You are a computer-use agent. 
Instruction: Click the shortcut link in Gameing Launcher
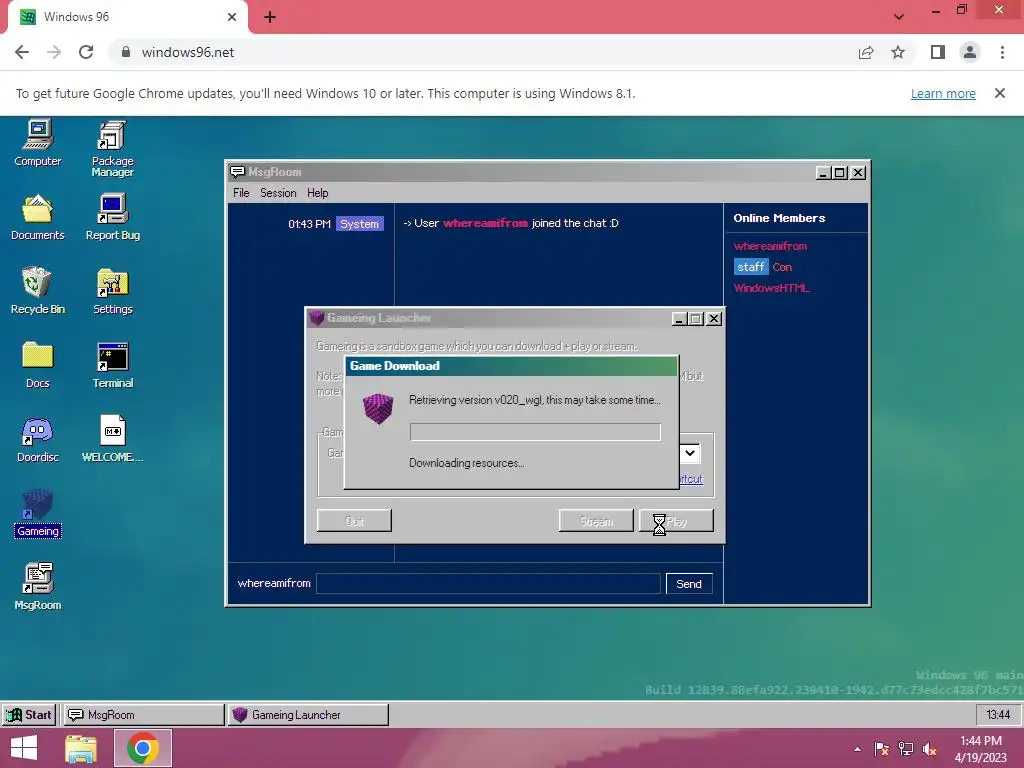pos(691,479)
